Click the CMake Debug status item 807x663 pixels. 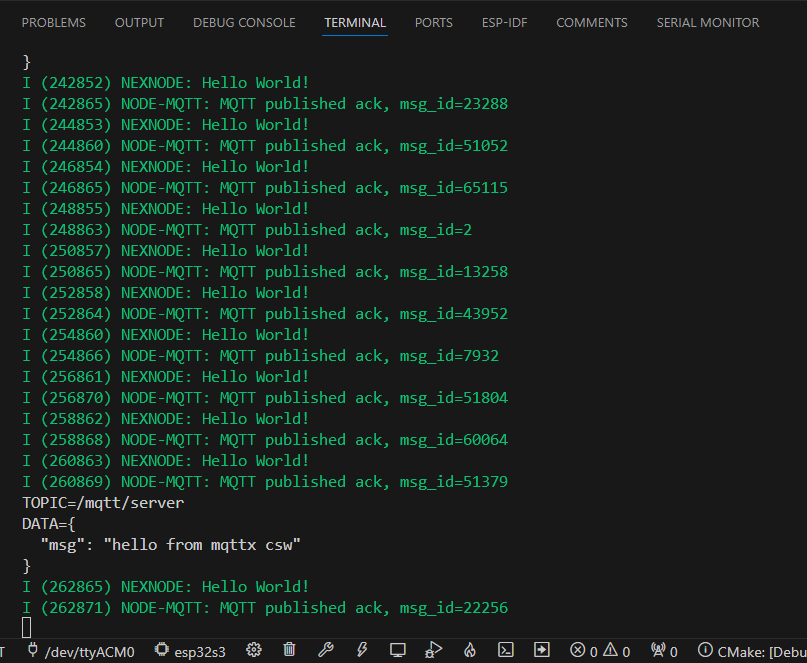tap(752, 651)
